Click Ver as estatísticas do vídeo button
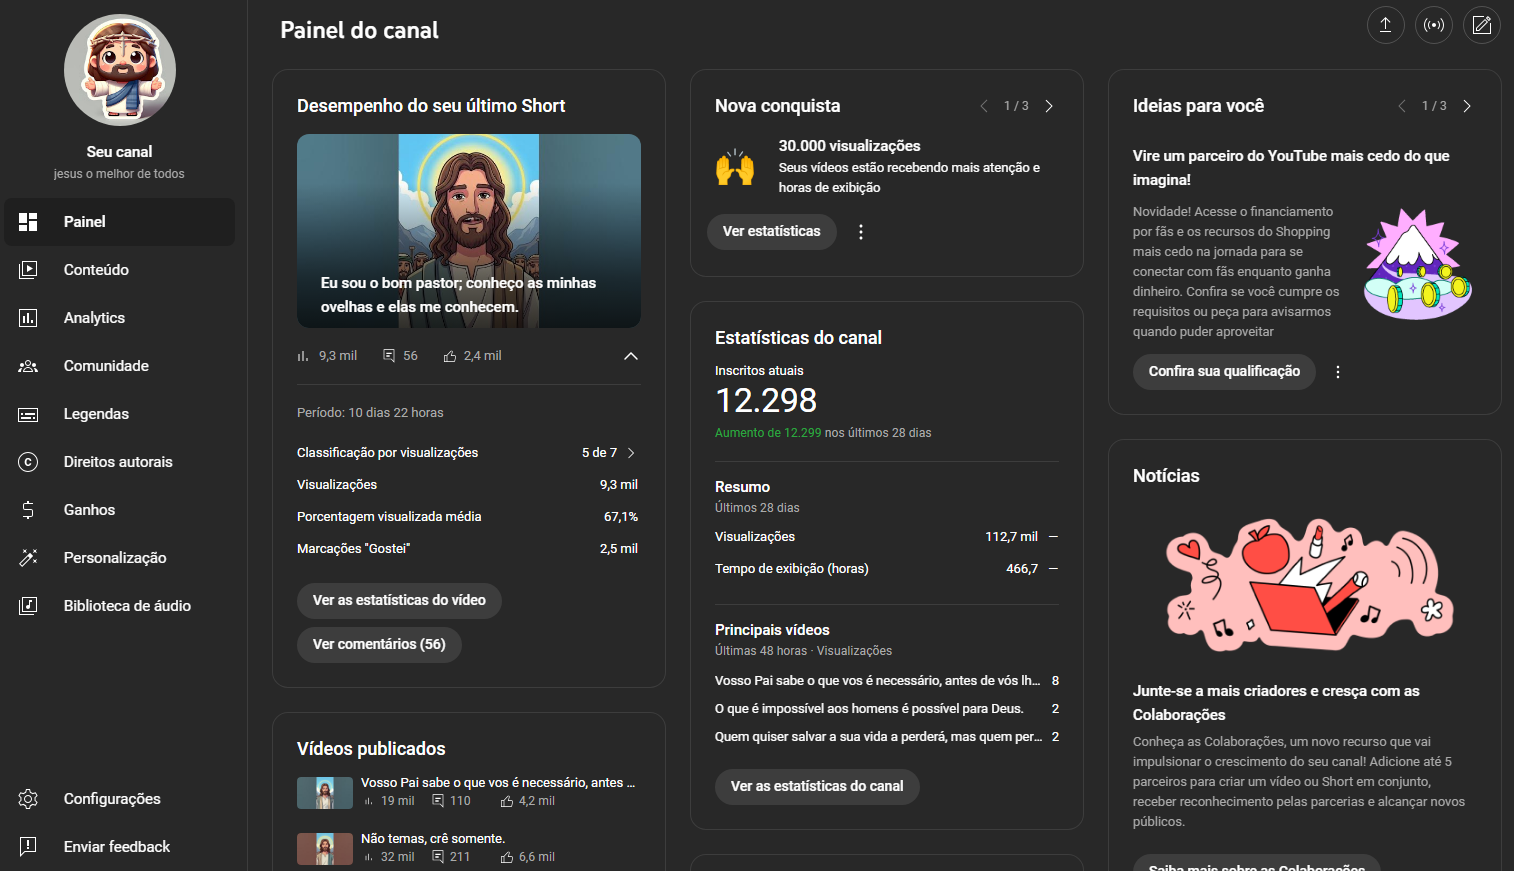The image size is (1514, 871). [399, 601]
